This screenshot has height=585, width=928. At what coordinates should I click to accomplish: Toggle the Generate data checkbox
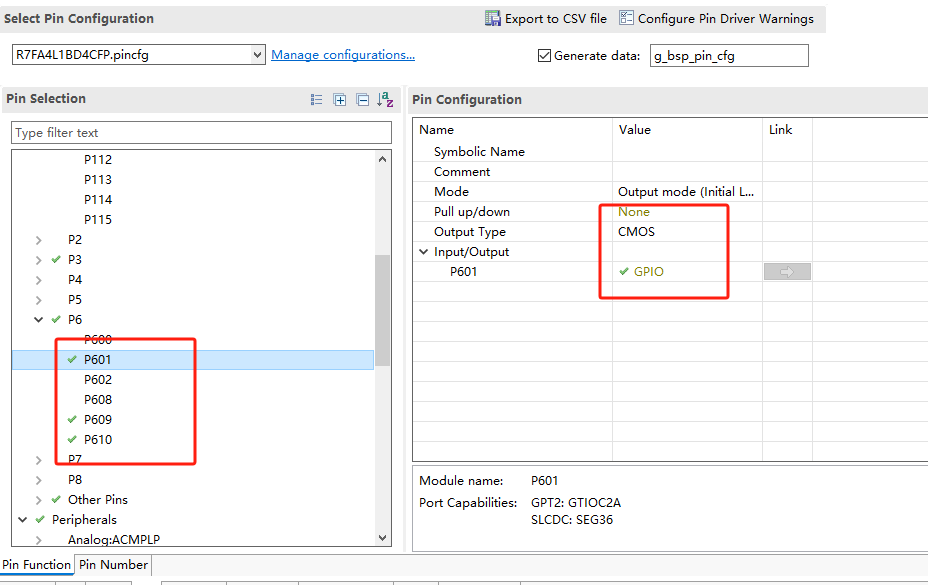pos(544,56)
